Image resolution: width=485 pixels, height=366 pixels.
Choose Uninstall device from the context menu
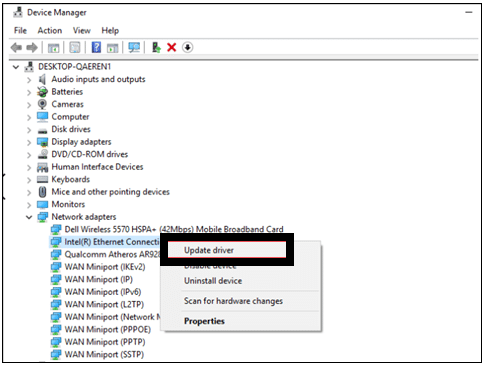coord(241,281)
